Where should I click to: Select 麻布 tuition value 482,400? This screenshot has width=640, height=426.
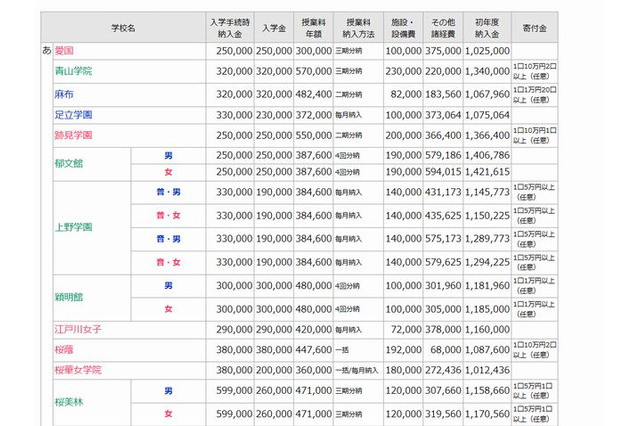pyautogui.click(x=313, y=94)
